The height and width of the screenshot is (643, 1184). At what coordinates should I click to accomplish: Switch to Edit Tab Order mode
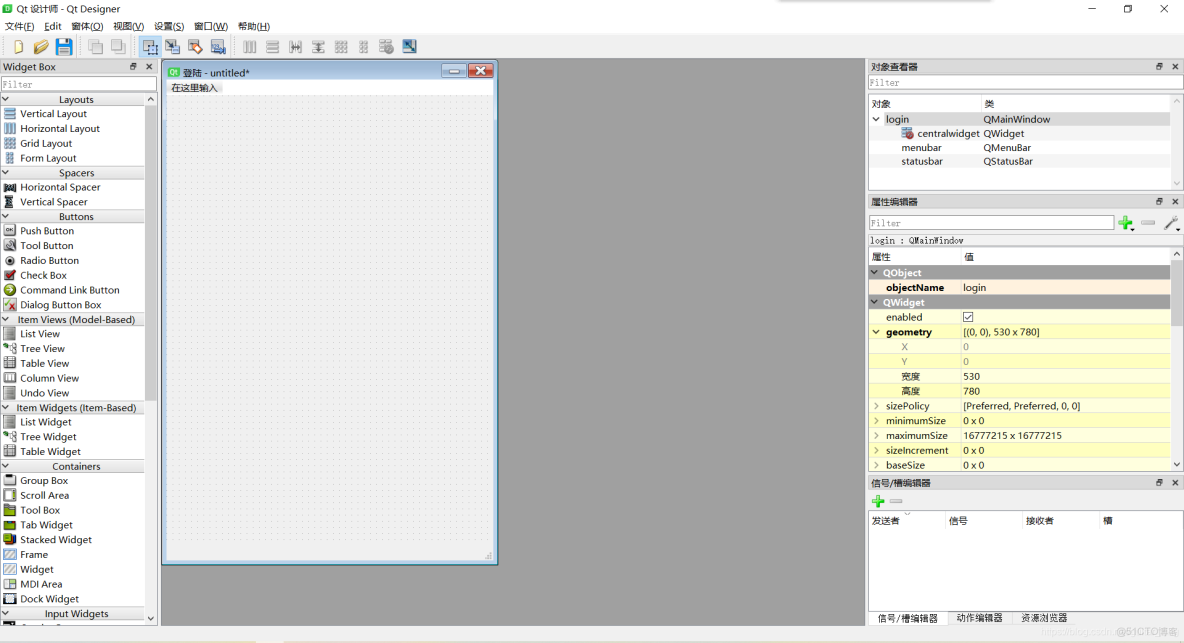tap(218, 46)
